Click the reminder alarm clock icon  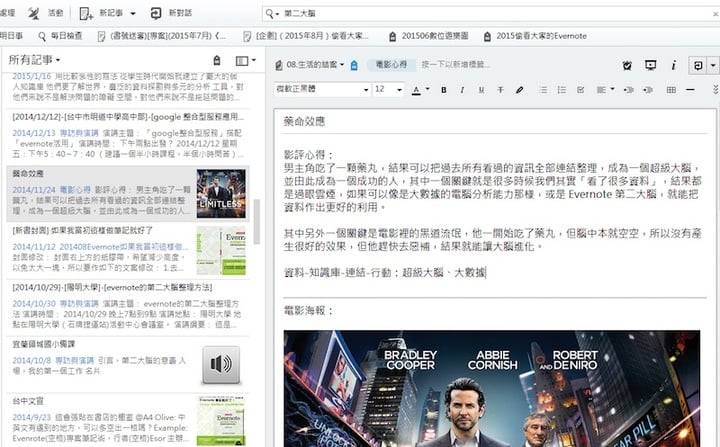(627, 65)
